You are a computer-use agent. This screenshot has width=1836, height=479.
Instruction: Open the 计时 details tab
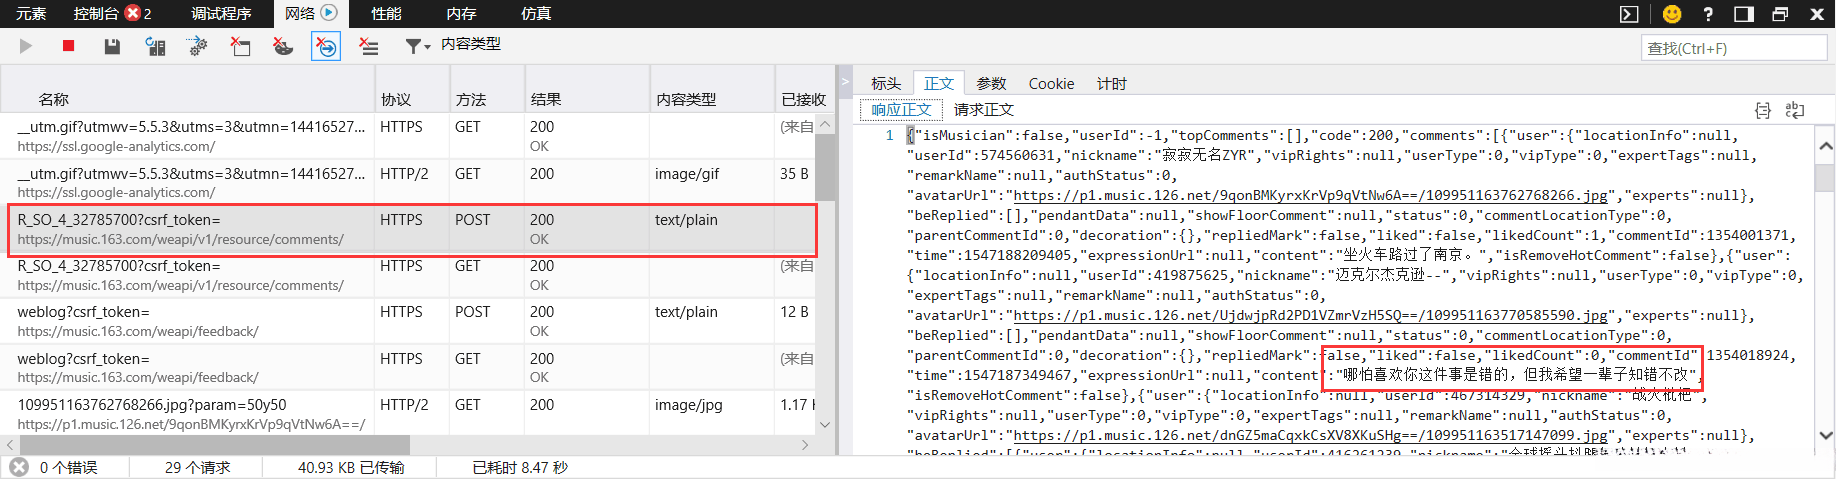pos(1111,83)
